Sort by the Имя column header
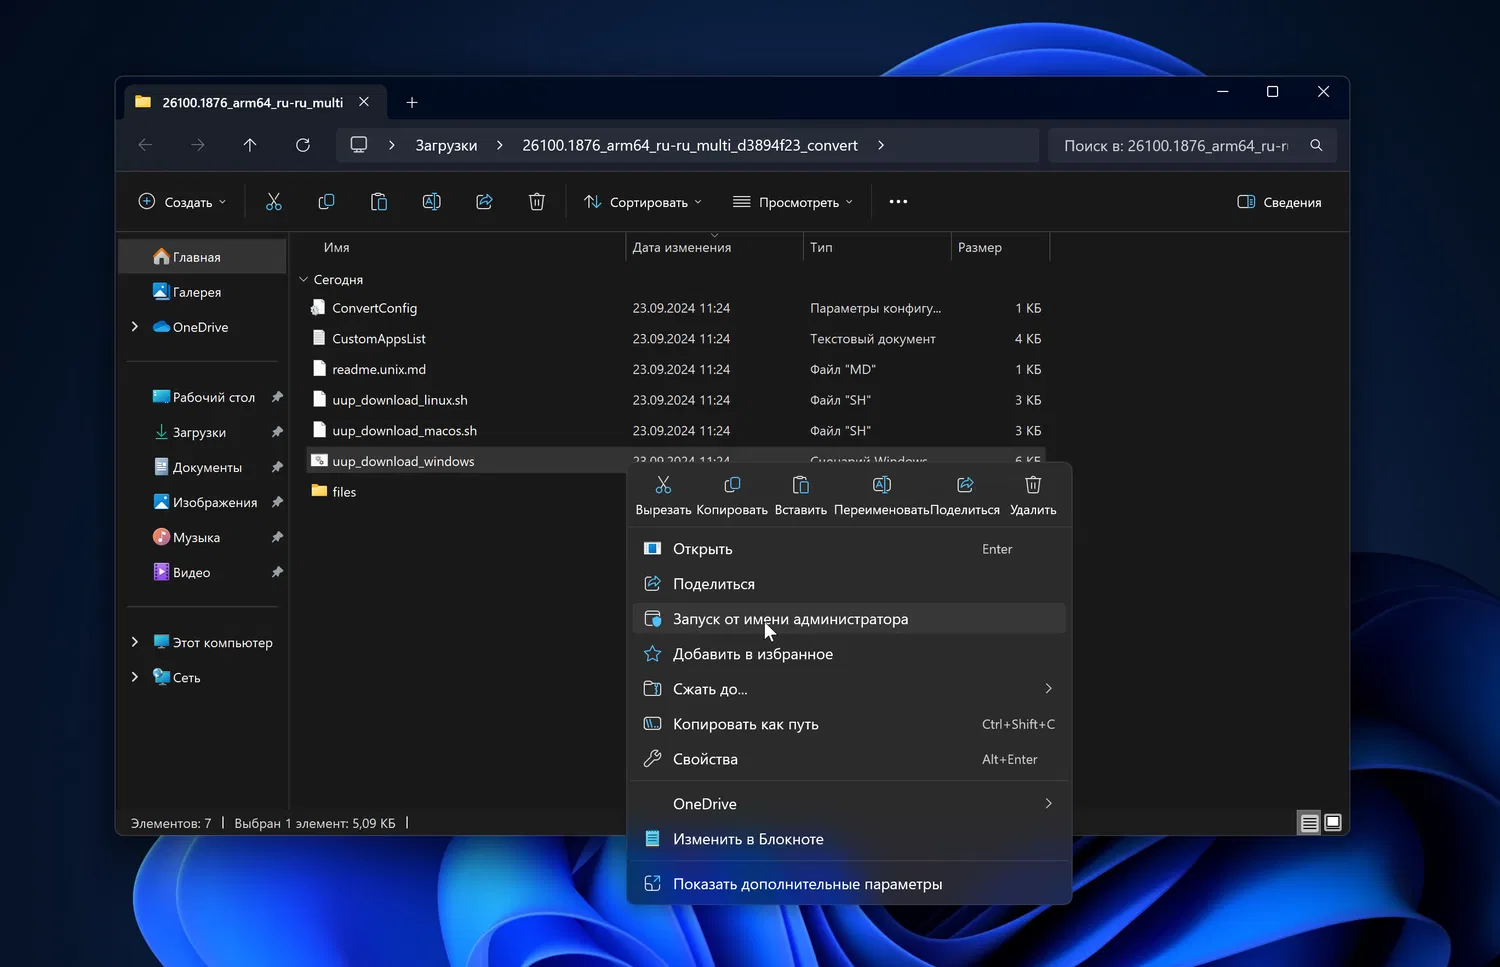The height and width of the screenshot is (967, 1500). pyautogui.click(x=337, y=247)
